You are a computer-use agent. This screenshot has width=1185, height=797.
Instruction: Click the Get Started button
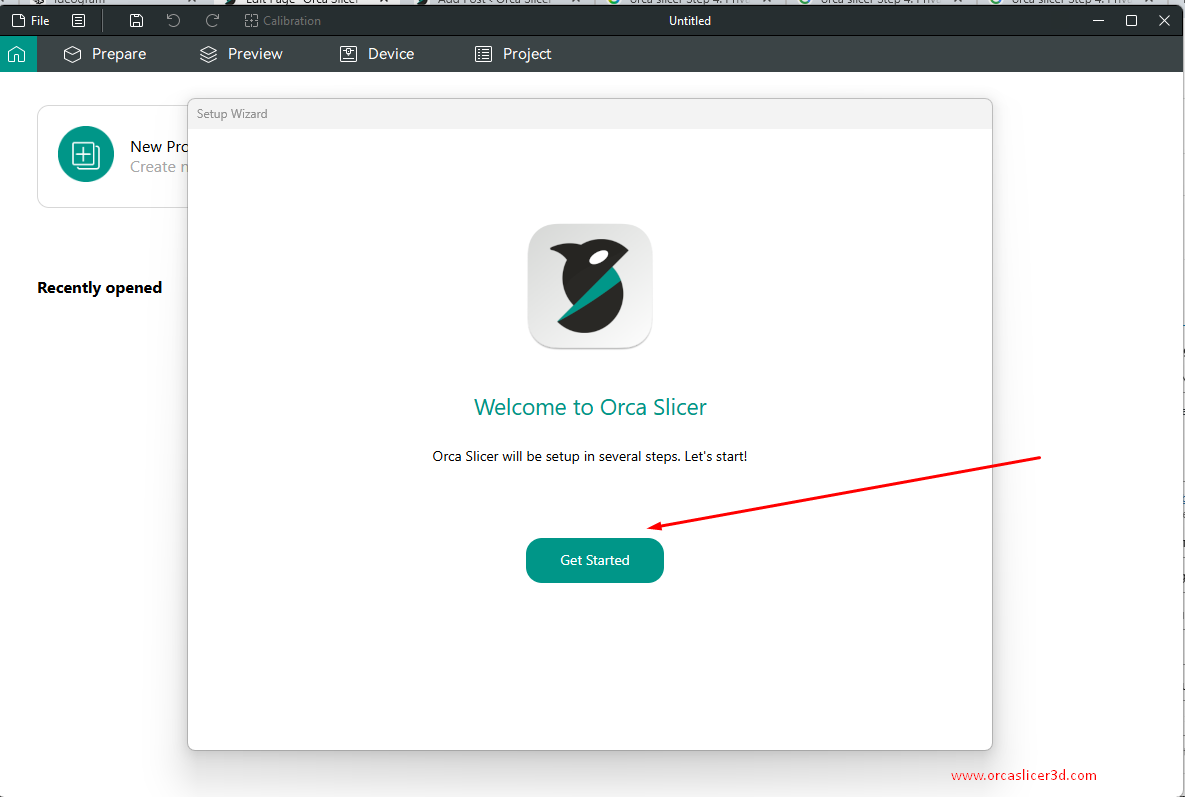click(595, 561)
